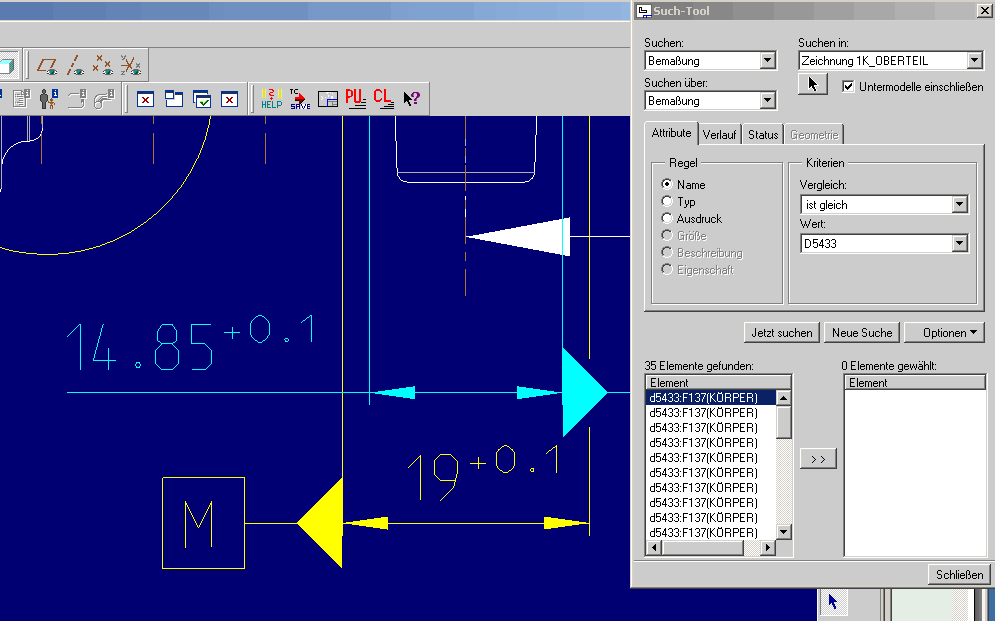Image resolution: width=995 pixels, height=621 pixels.
Task: Click the selection arrow button in Such-Tool
Action: 813,84
